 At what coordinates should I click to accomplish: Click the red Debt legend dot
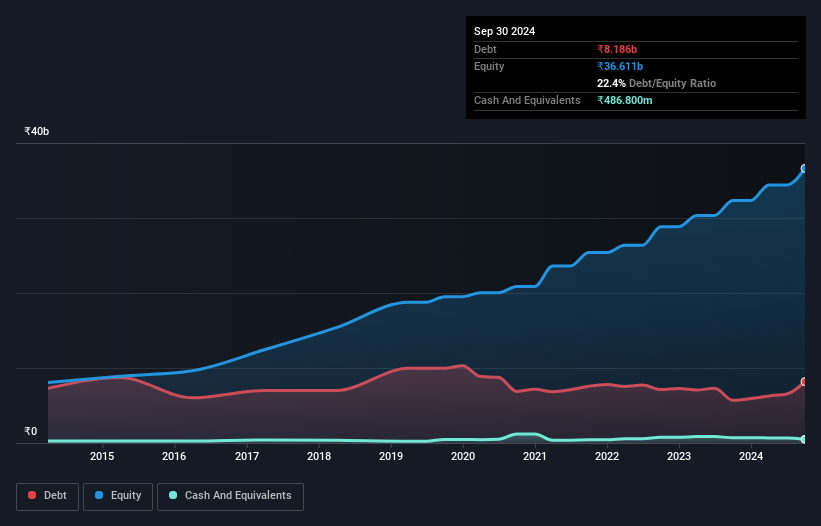[32, 495]
